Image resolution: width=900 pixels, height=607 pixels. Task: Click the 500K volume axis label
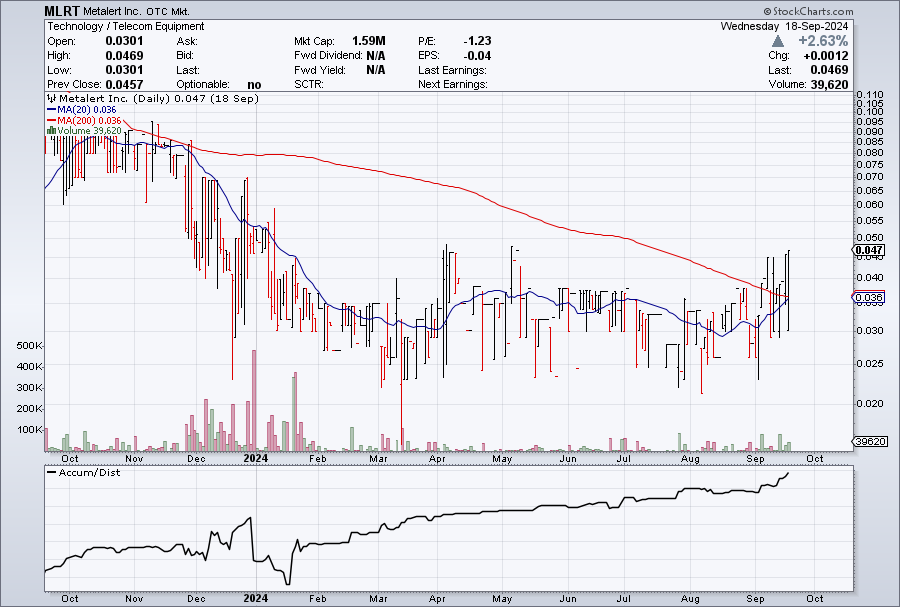30,346
